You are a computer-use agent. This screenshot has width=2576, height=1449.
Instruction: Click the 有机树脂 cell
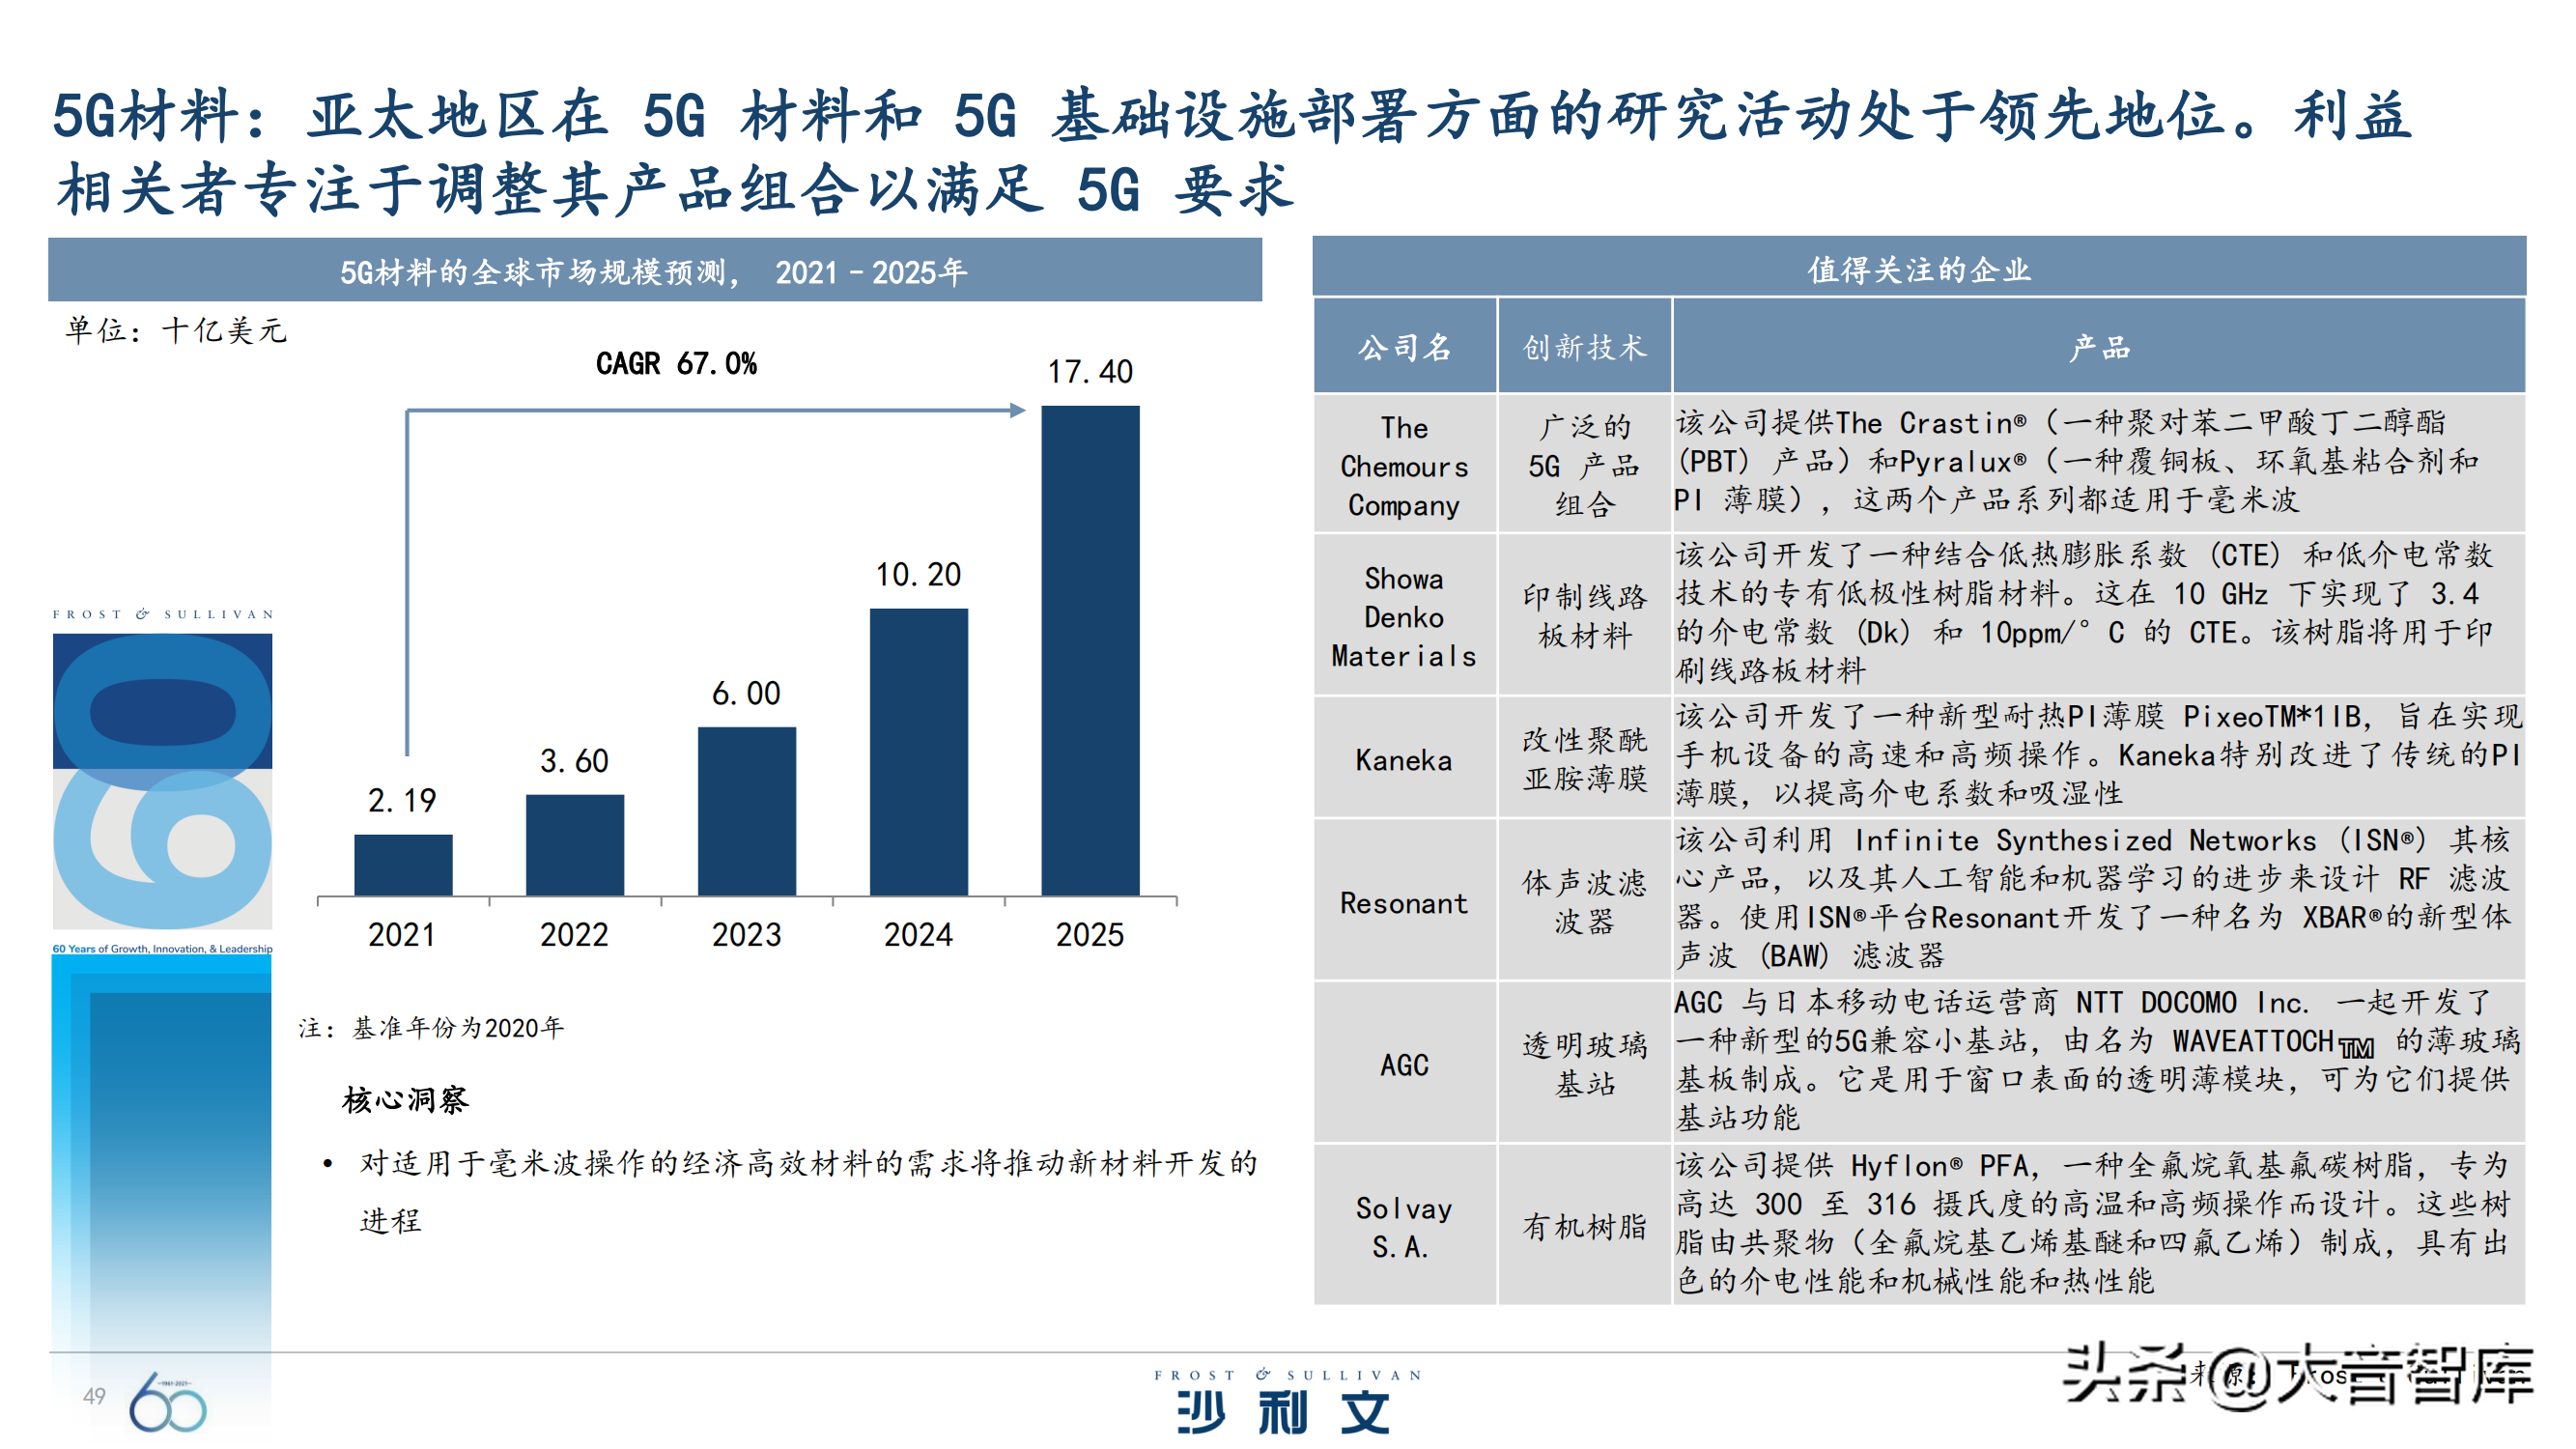tap(1585, 1226)
